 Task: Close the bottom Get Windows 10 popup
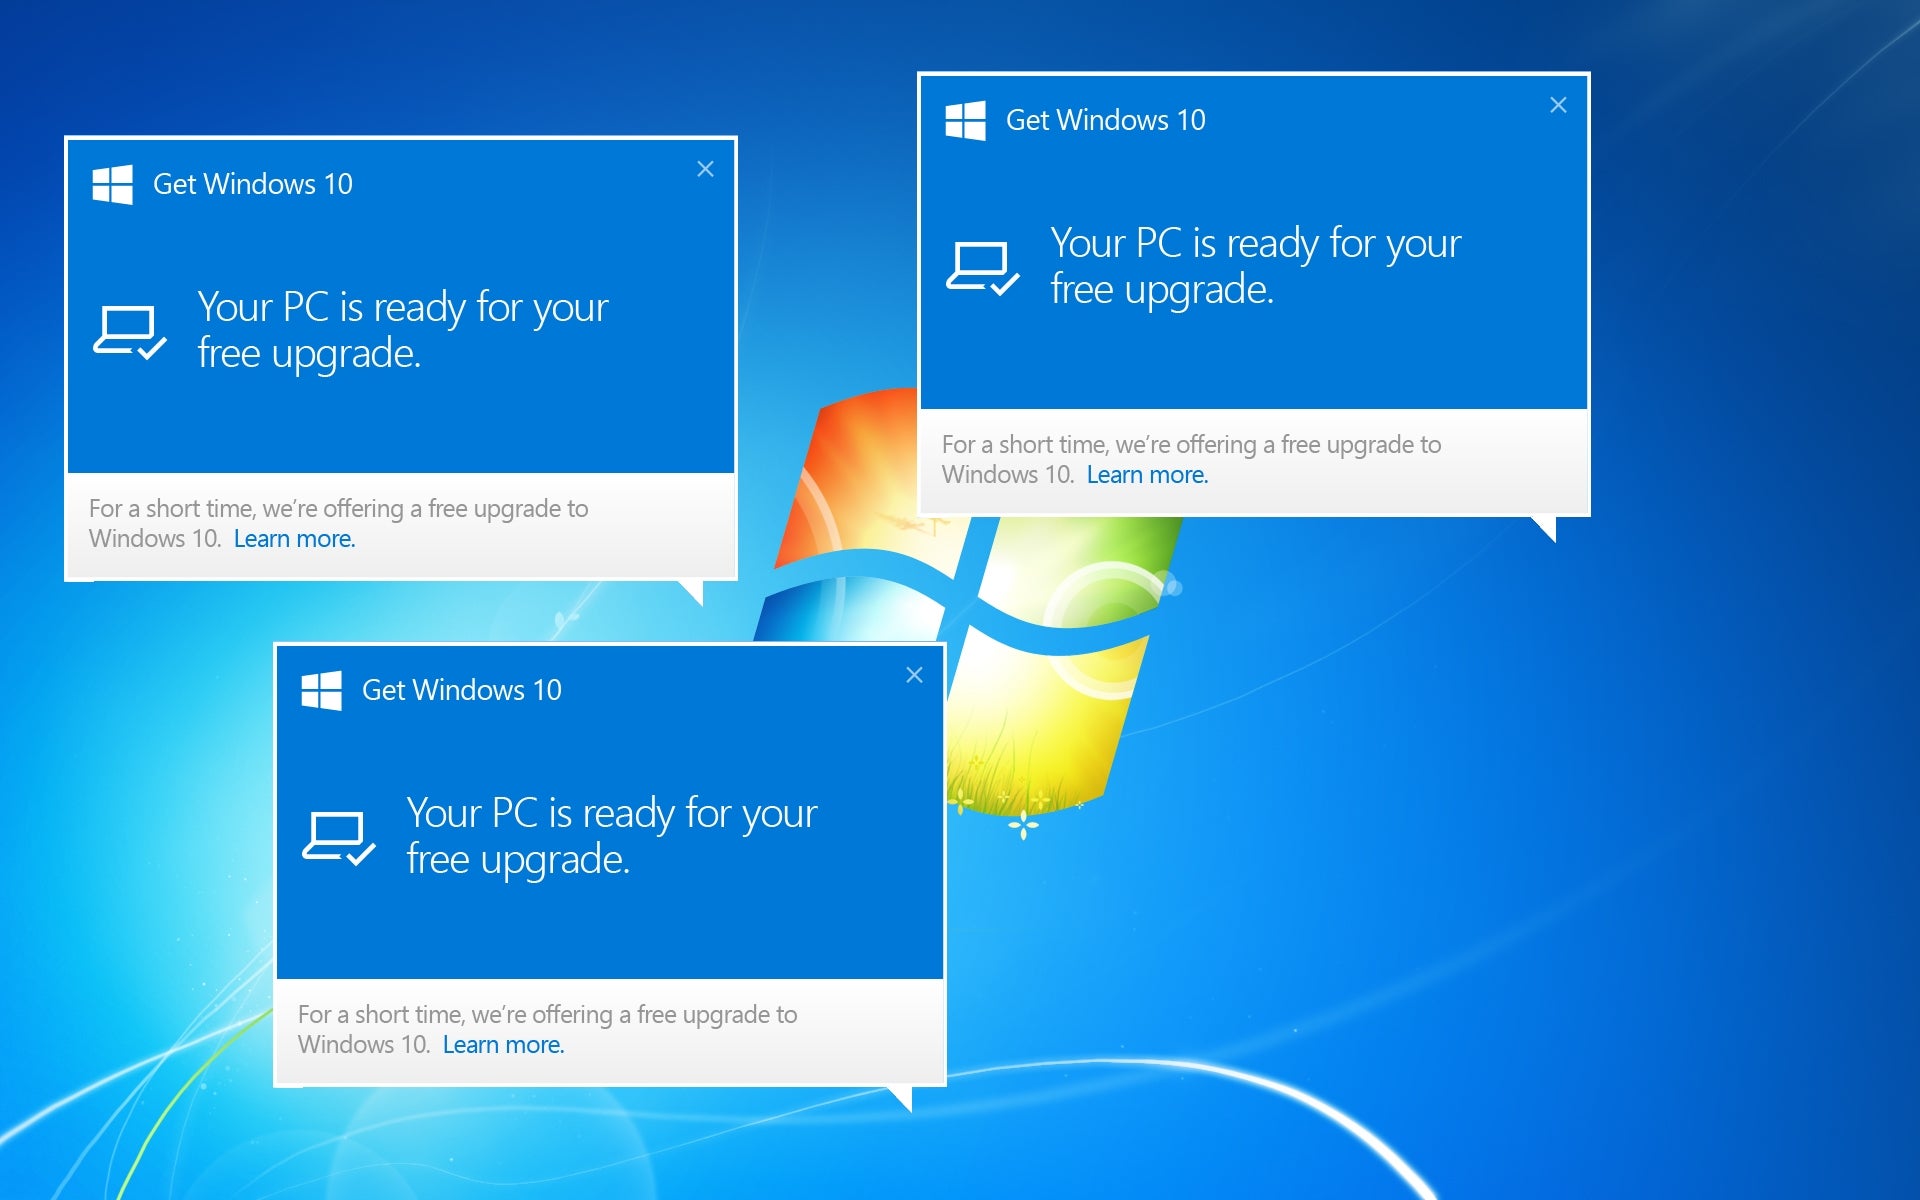point(914,675)
